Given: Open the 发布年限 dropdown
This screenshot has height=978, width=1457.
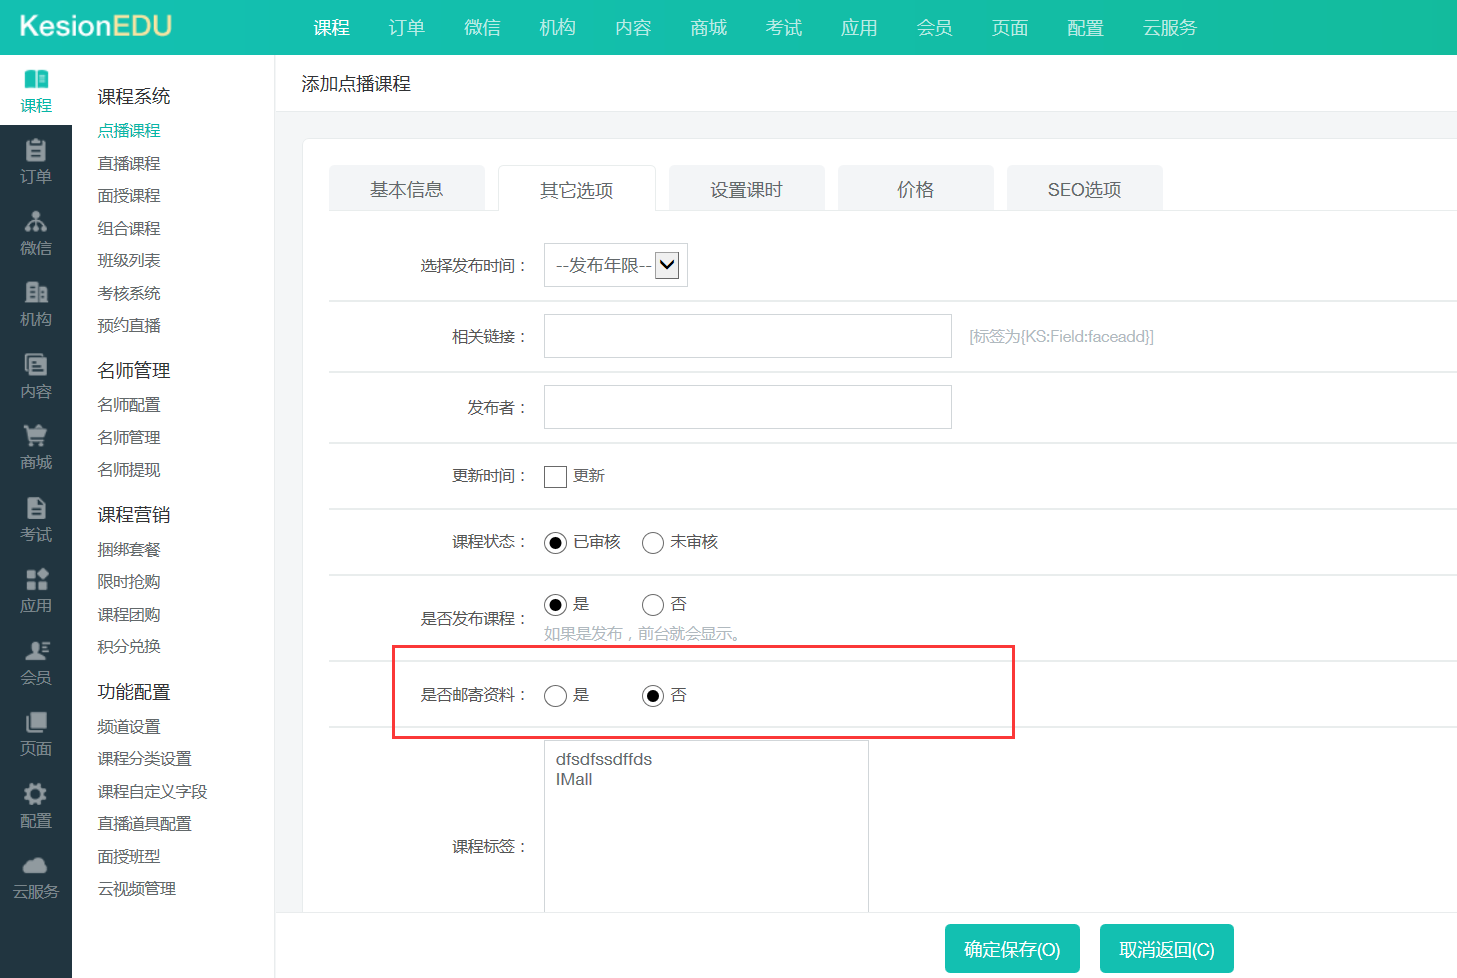Looking at the screenshot, I should (x=615, y=266).
